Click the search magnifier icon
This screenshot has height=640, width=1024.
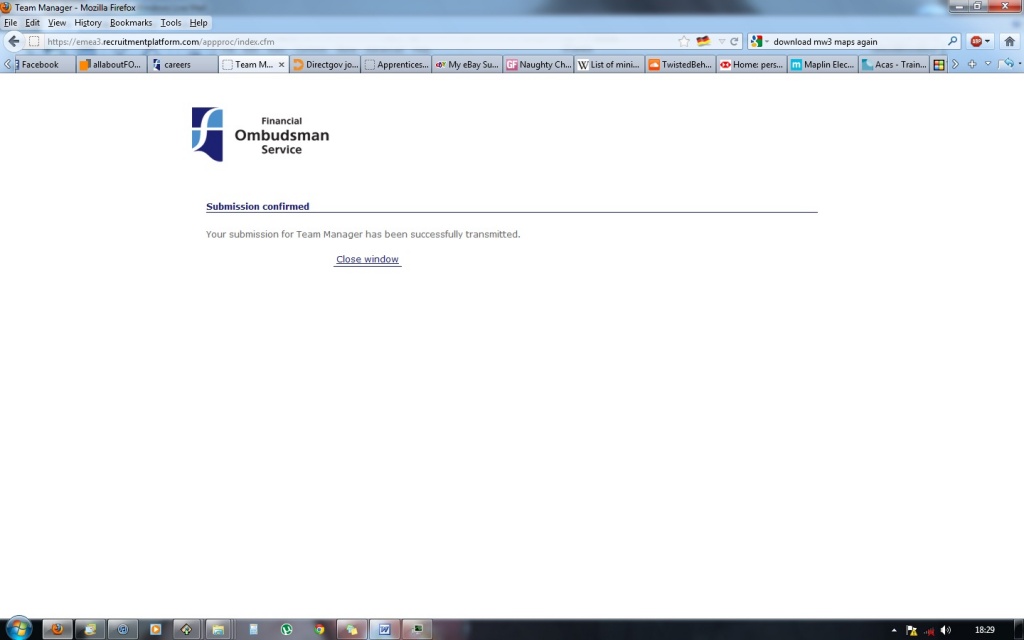pos(952,42)
